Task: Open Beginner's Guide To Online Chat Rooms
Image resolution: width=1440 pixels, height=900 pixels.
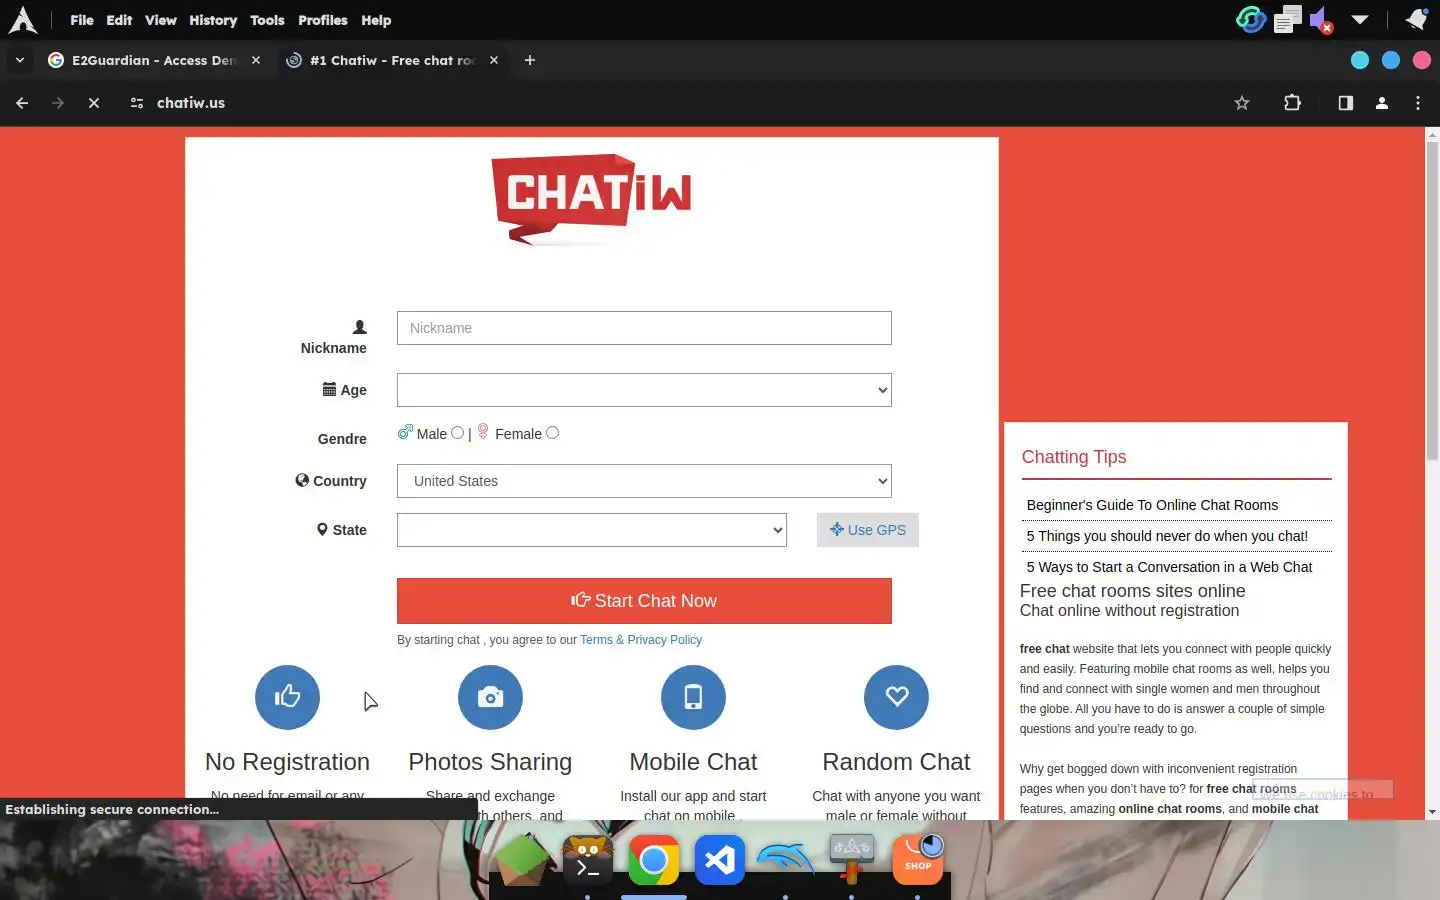Action: (x=1152, y=505)
